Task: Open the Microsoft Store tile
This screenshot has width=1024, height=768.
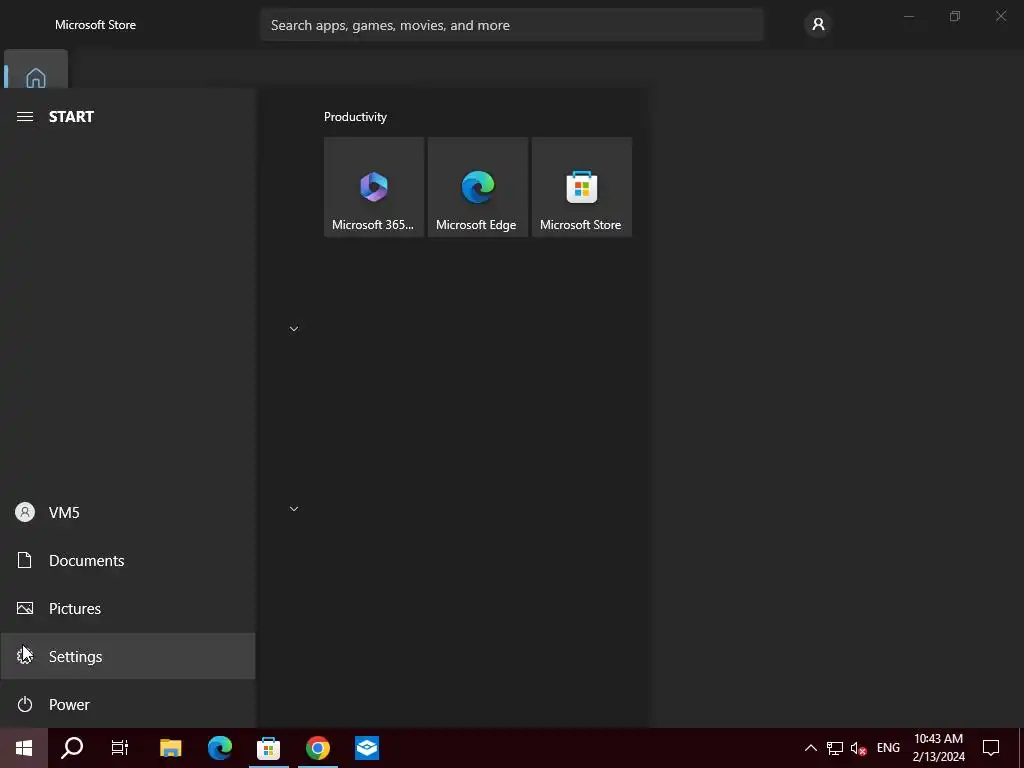Action: (x=581, y=187)
